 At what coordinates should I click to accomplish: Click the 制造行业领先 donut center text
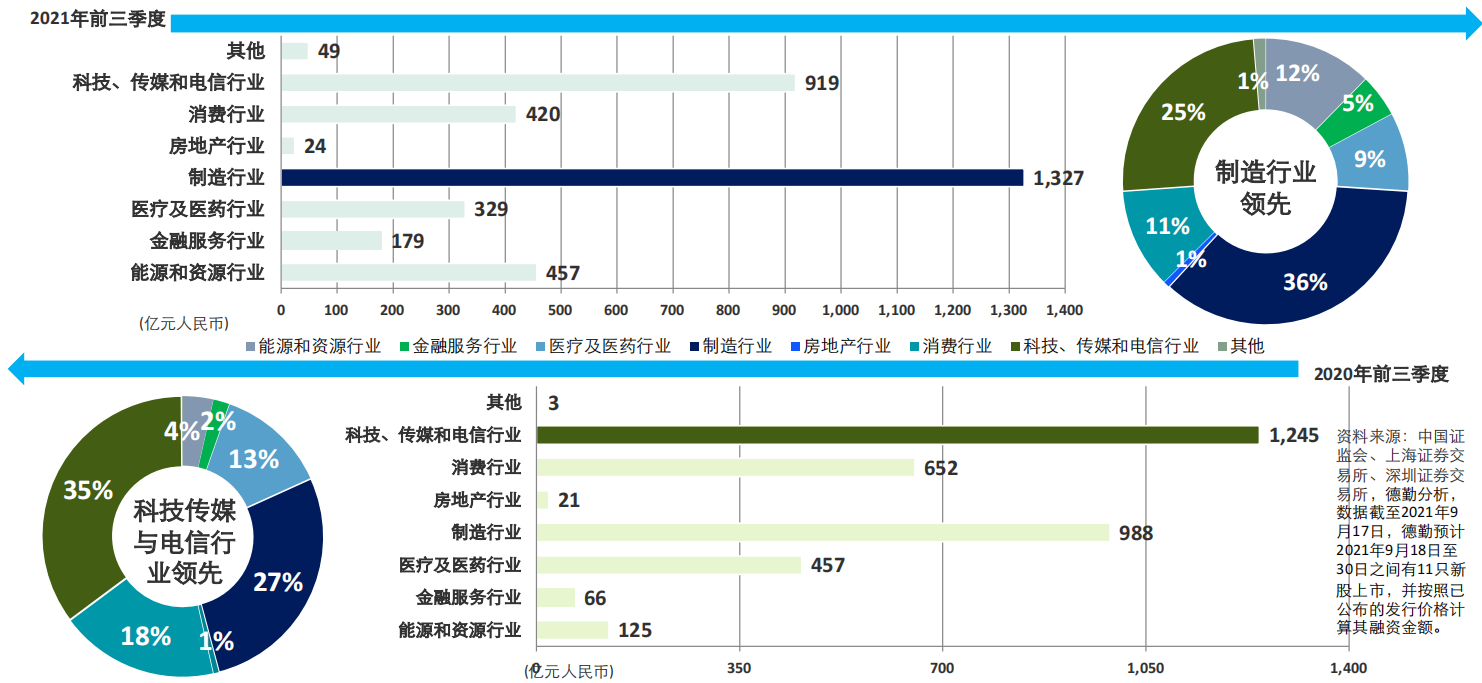1266,187
